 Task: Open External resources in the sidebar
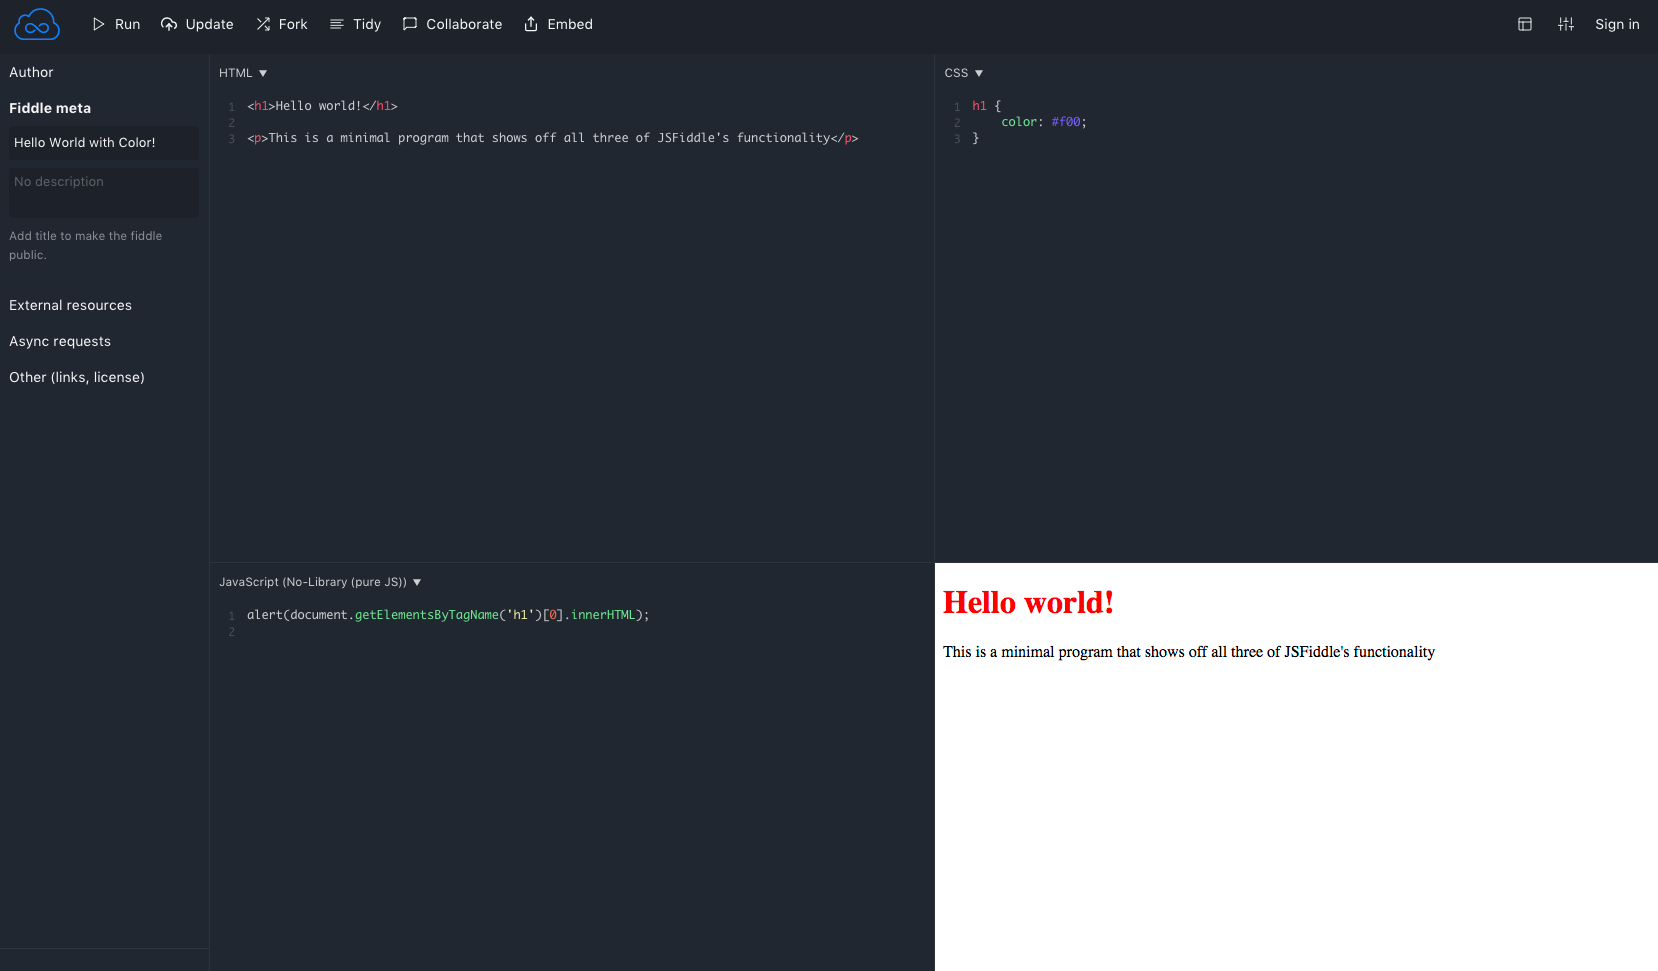point(70,305)
